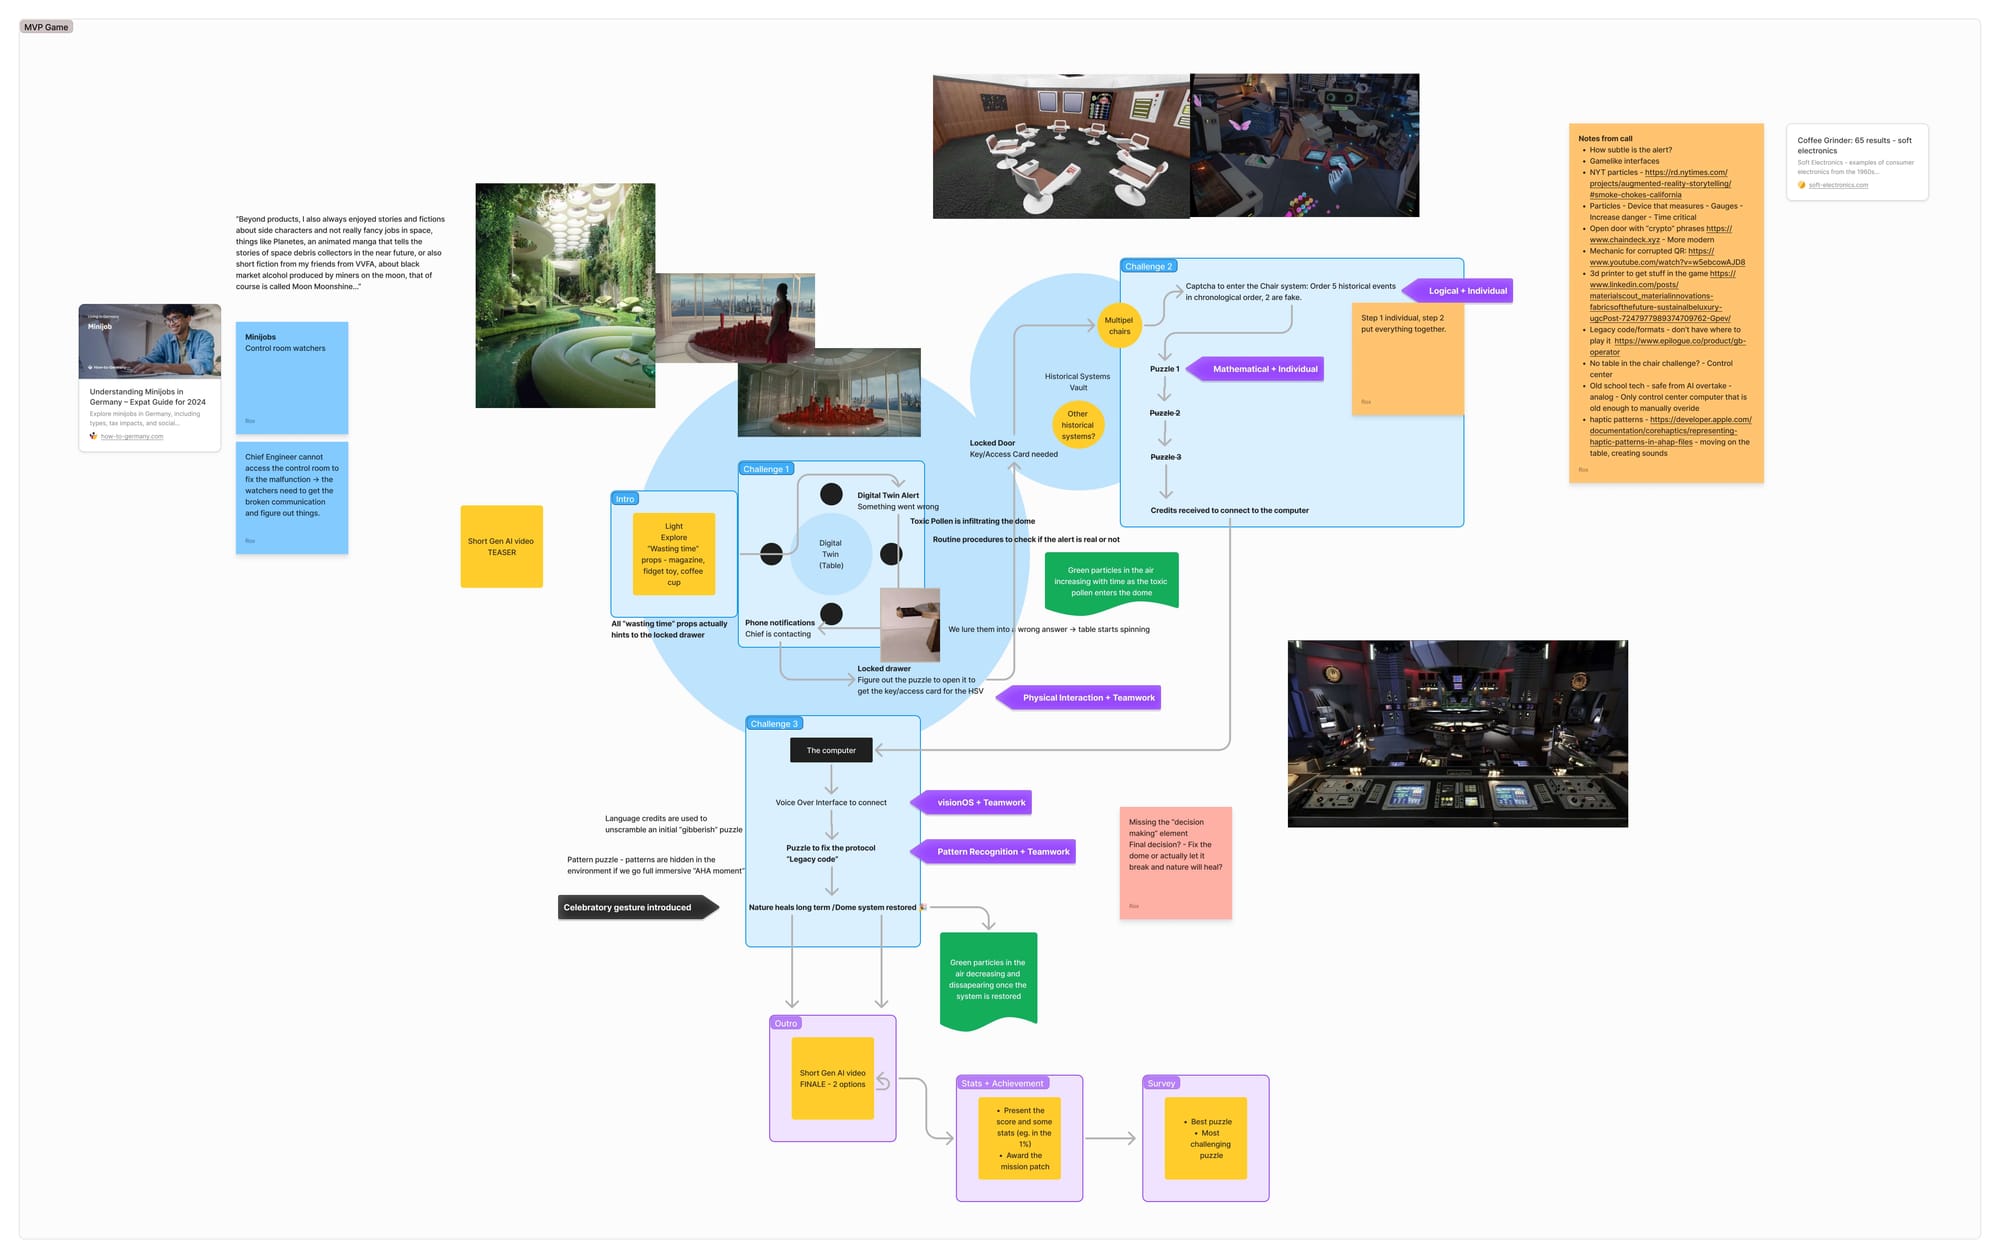Click the how-to-germany.com favicon on the Minijob card
Screen dimensions: 2000x1258
point(93,436)
